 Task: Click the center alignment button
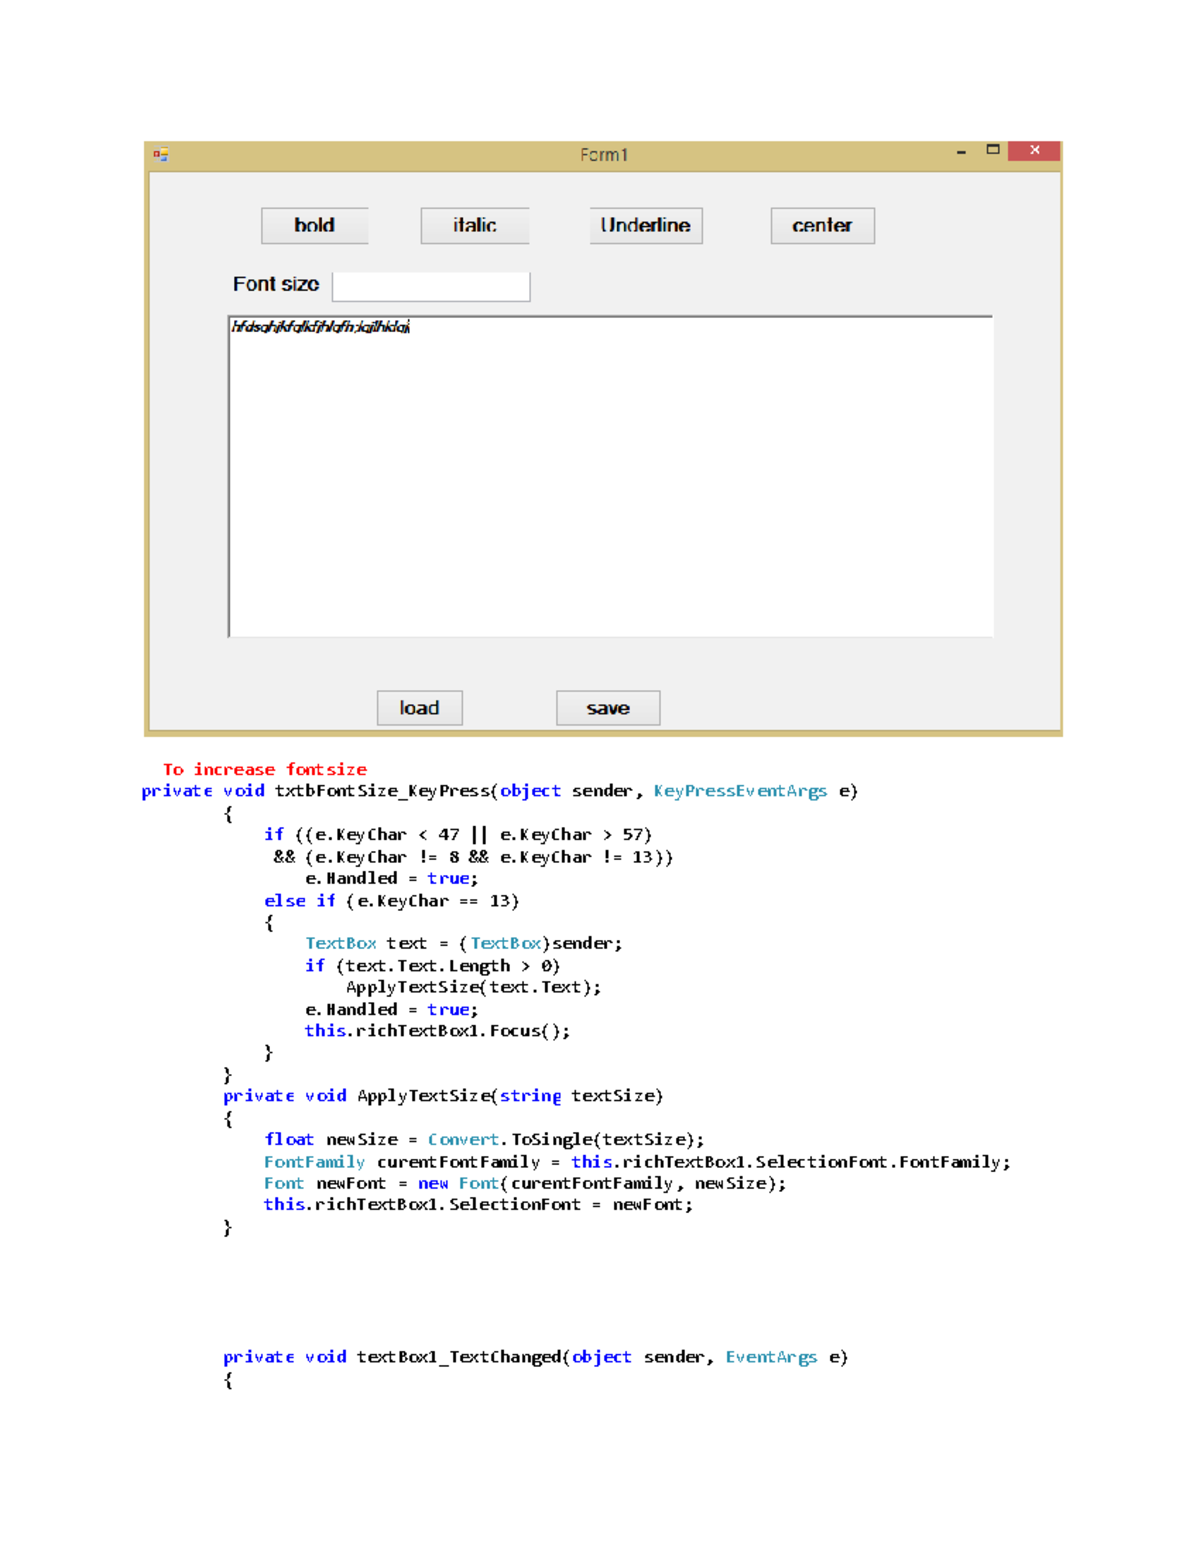pyautogui.click(x=822, y=226)
